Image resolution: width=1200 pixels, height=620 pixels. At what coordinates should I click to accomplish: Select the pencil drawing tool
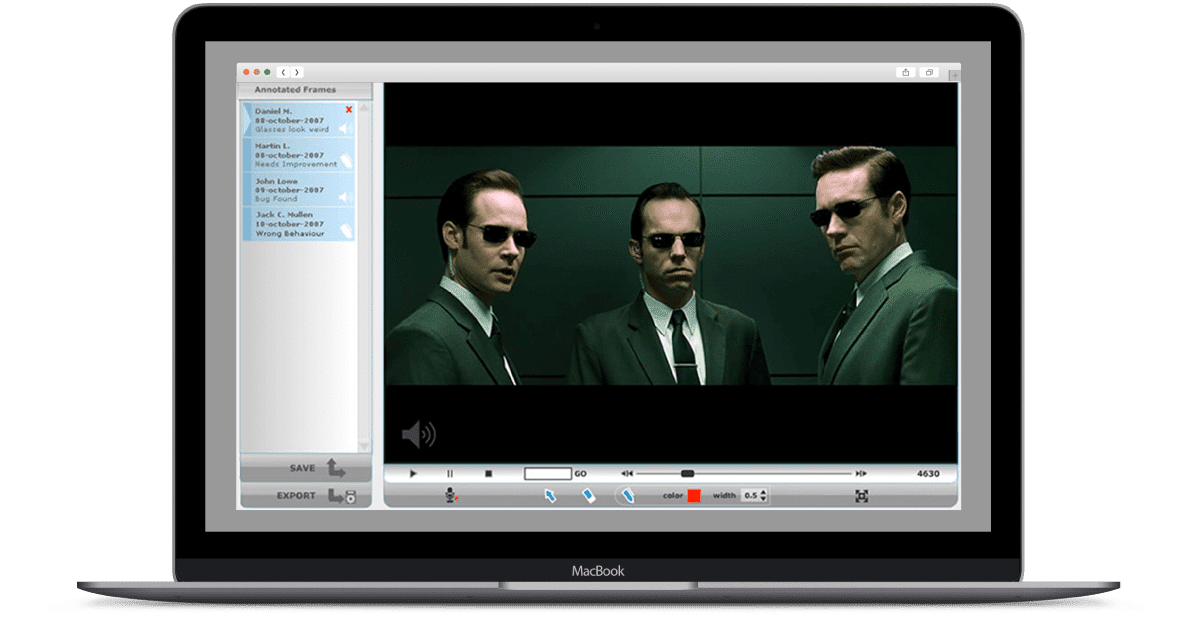tap(628, 495)
